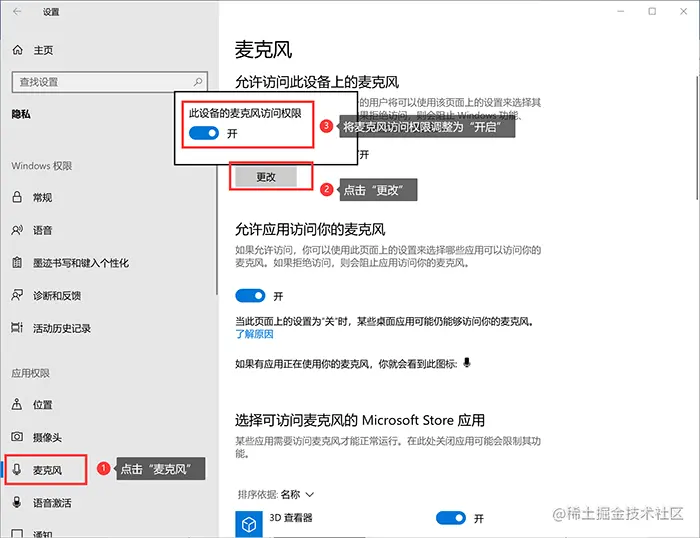Click the 语音激活 microphone icon

point(17,502)
